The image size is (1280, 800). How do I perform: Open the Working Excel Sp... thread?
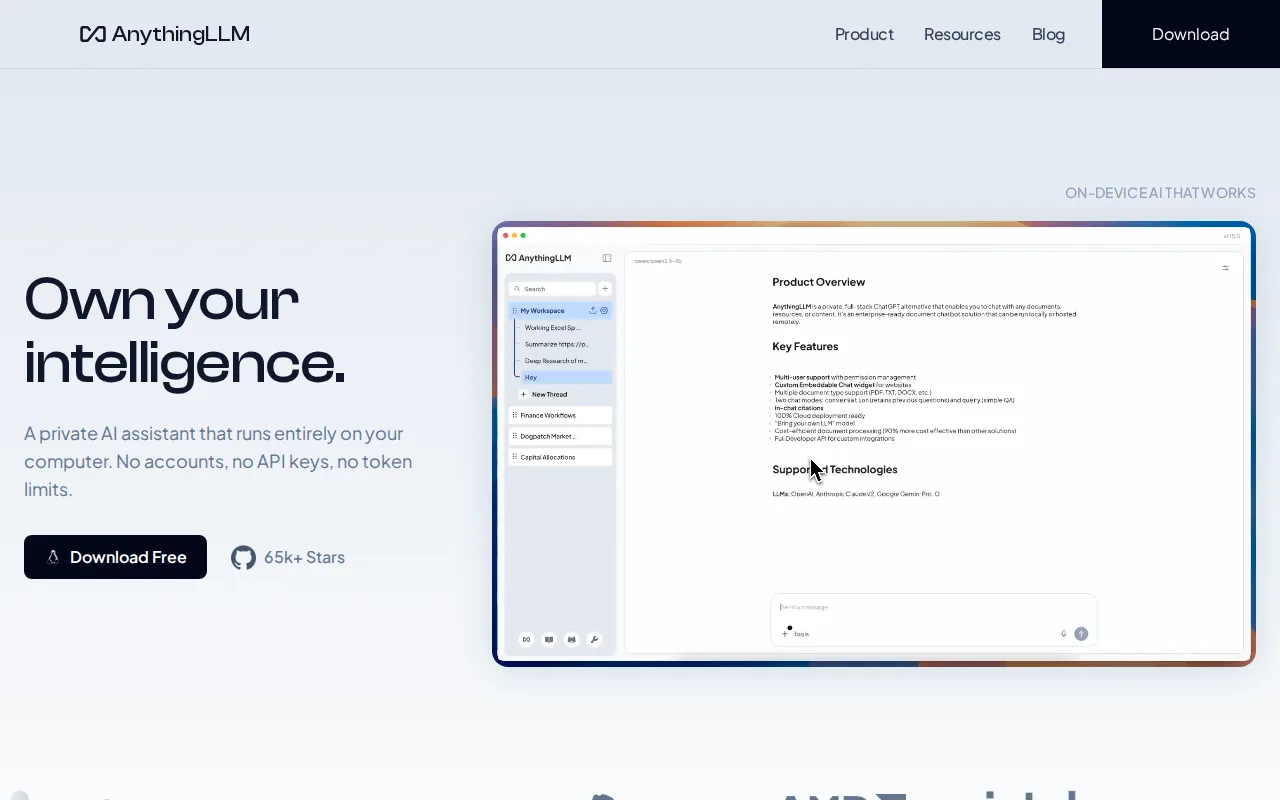click(552, 328)
